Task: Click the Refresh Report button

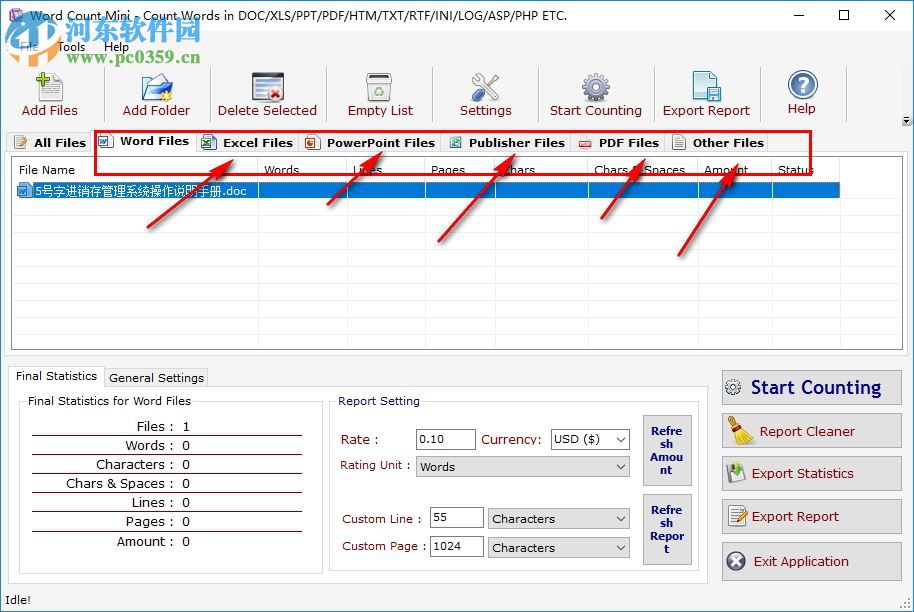Action: [667, 529]
